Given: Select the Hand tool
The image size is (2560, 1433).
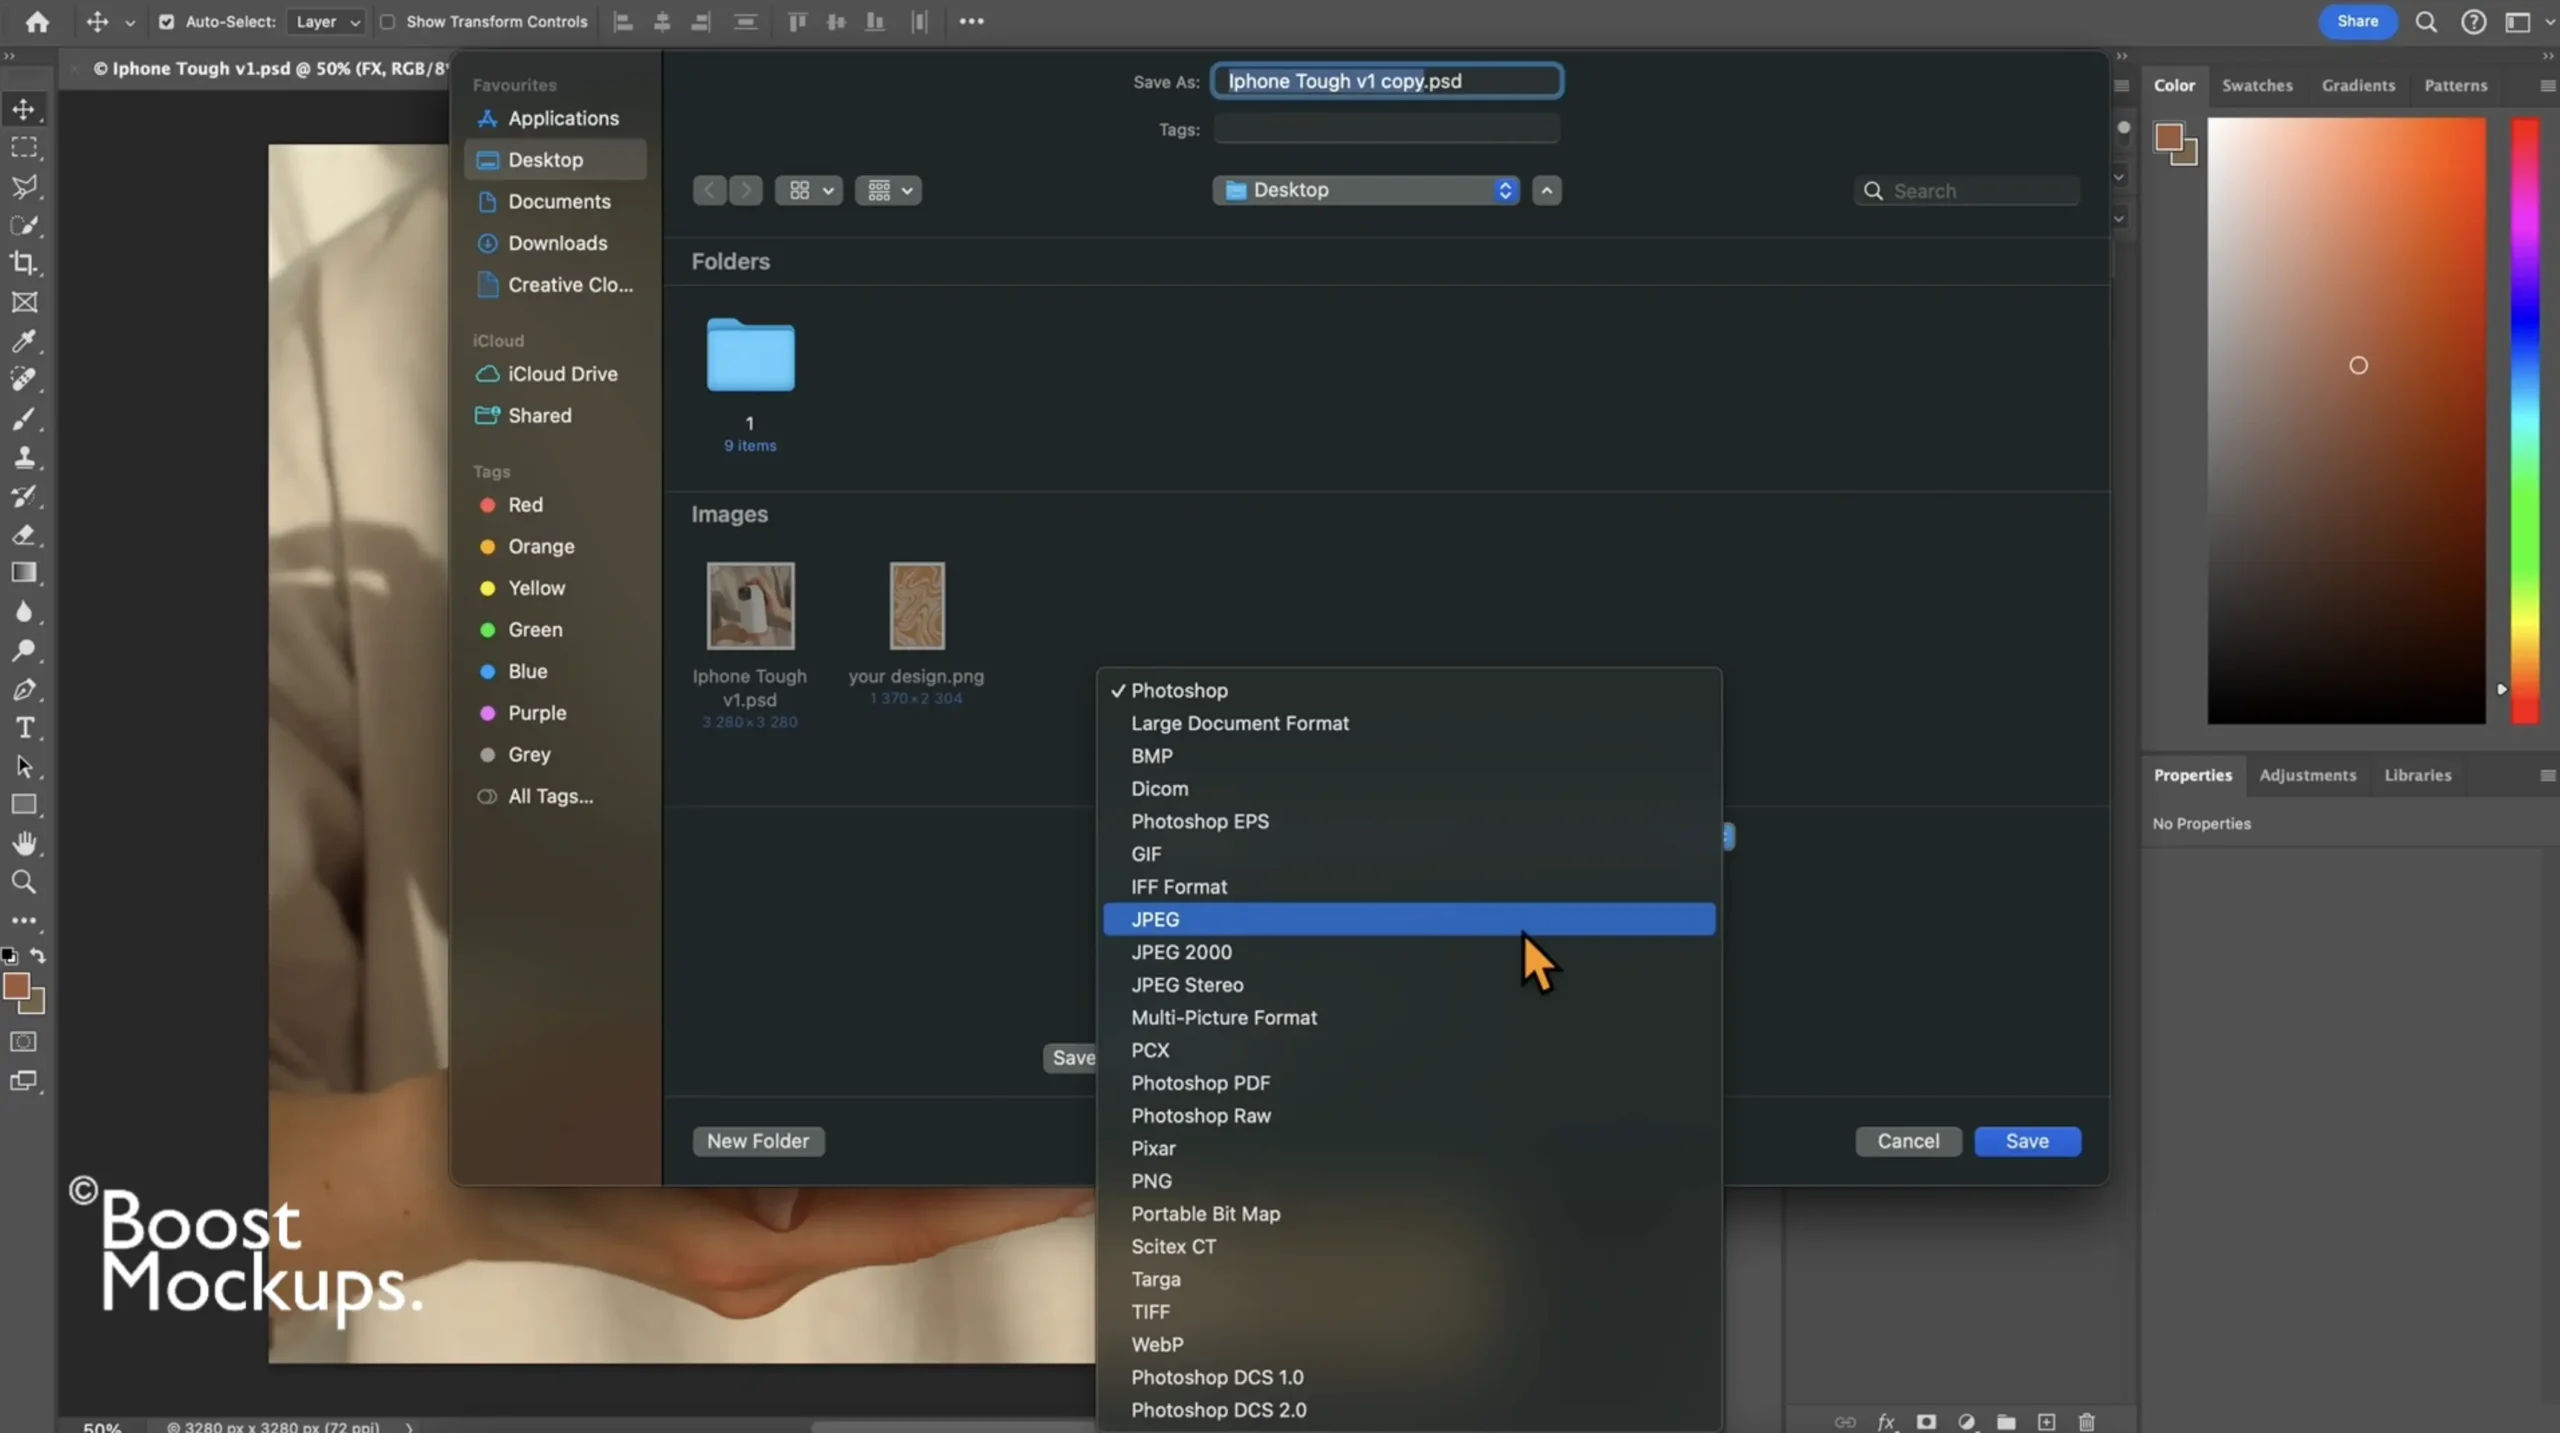Looking at the screenshot, I should tap(24, 844).
